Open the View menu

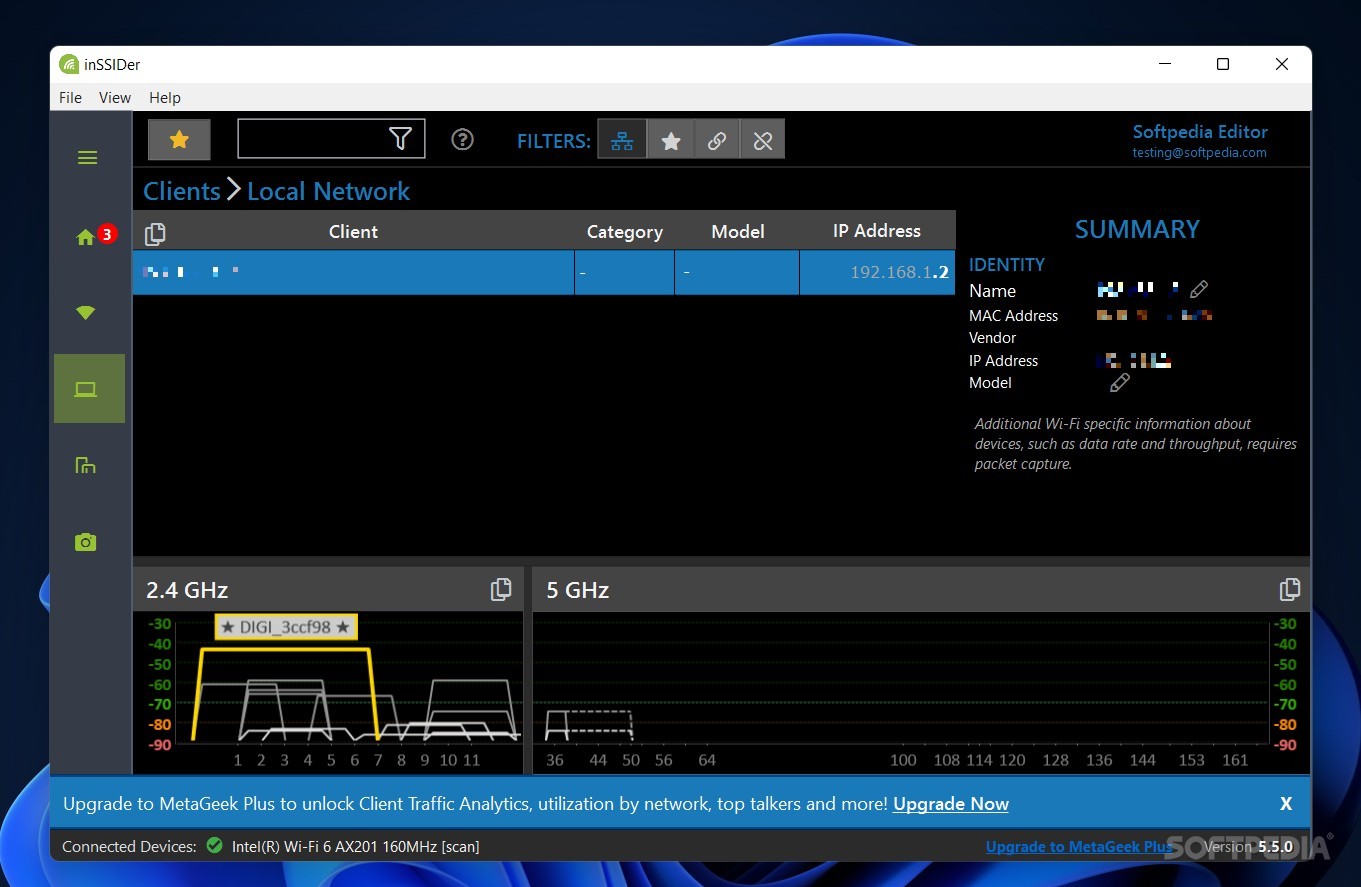pos(115,98)
